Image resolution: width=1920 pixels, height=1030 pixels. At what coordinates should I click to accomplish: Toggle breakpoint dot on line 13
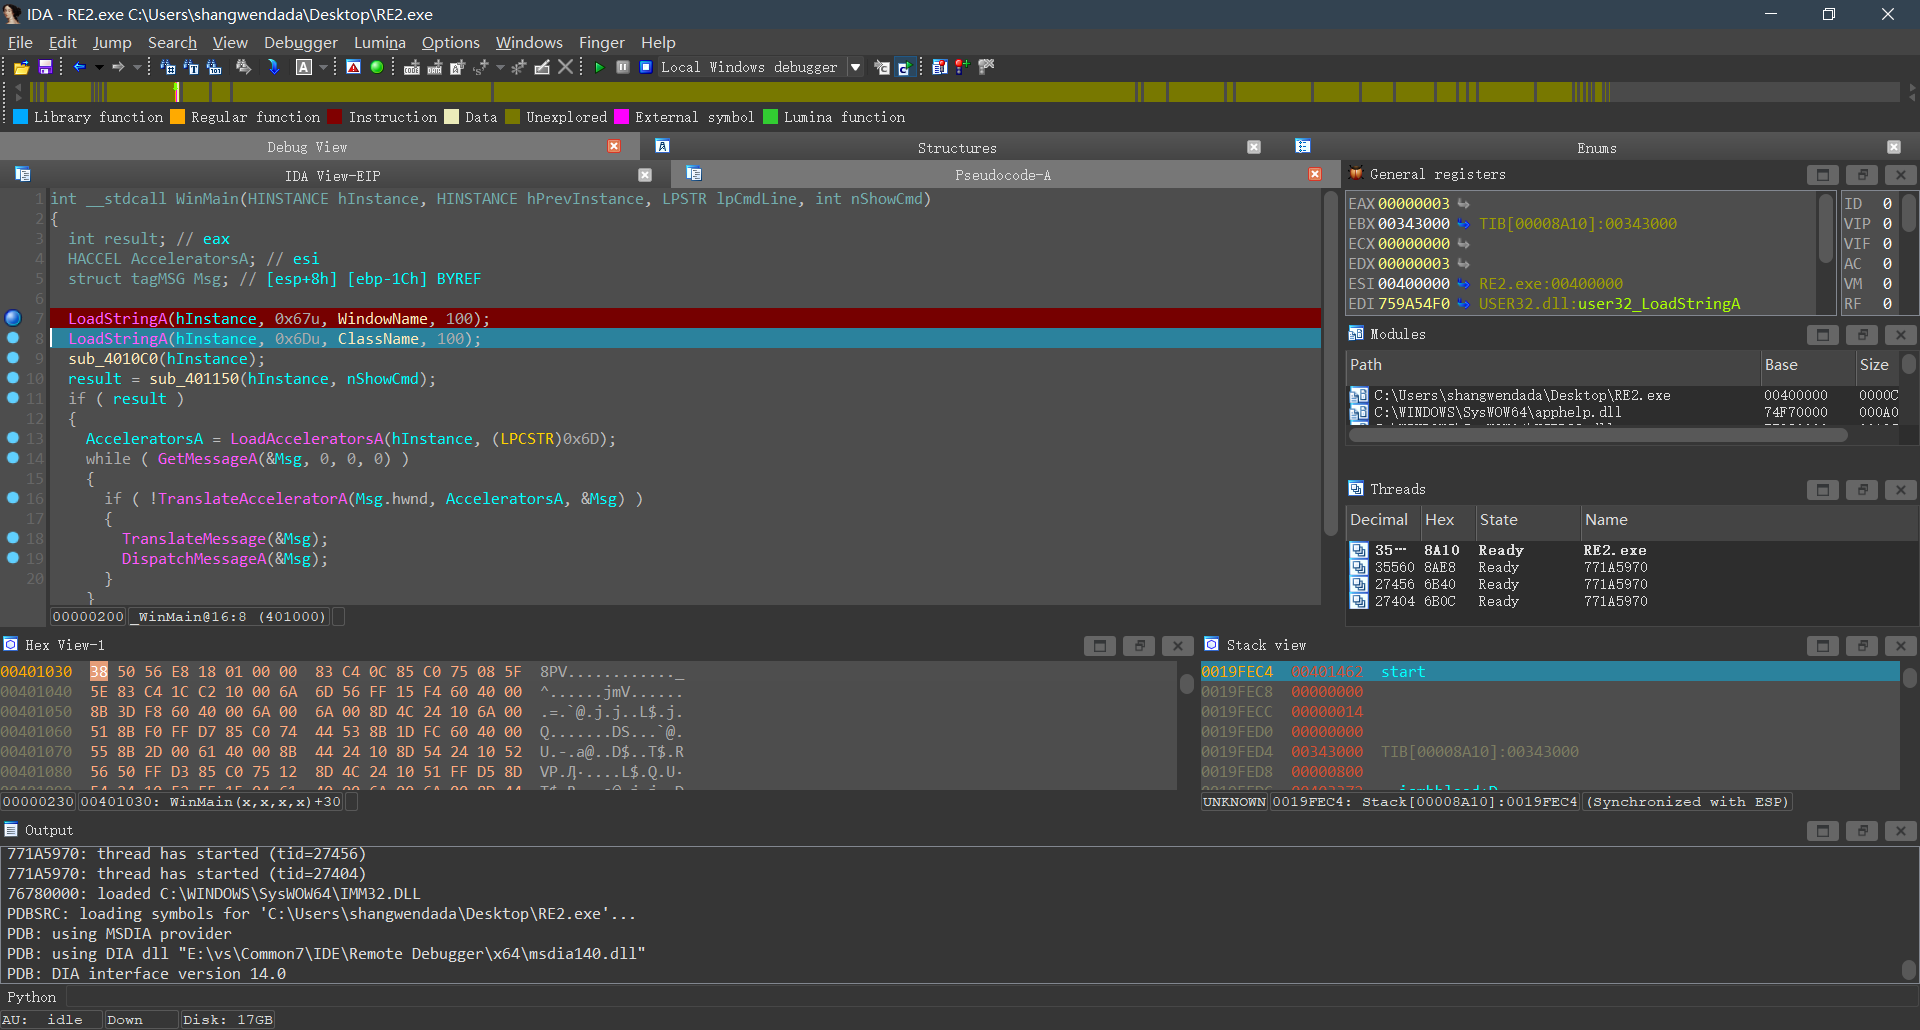(13, 438)
